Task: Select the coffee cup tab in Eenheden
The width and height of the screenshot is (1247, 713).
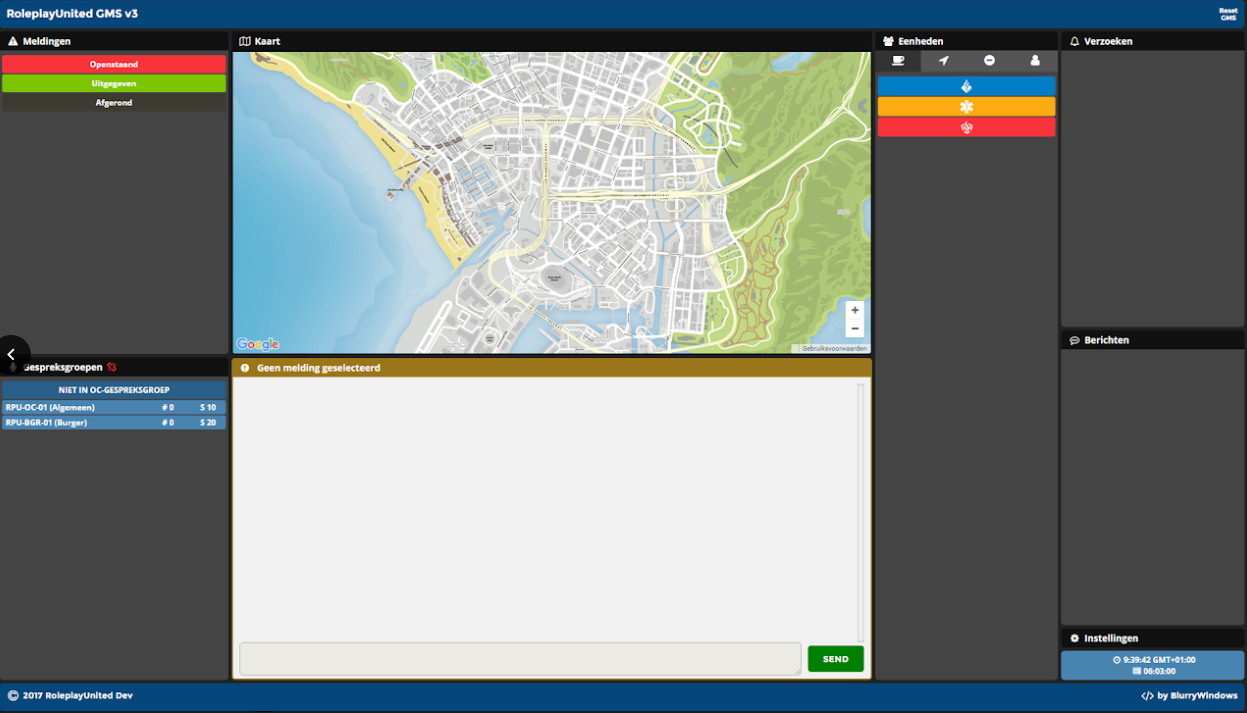Action: click(x=898, y=61)
